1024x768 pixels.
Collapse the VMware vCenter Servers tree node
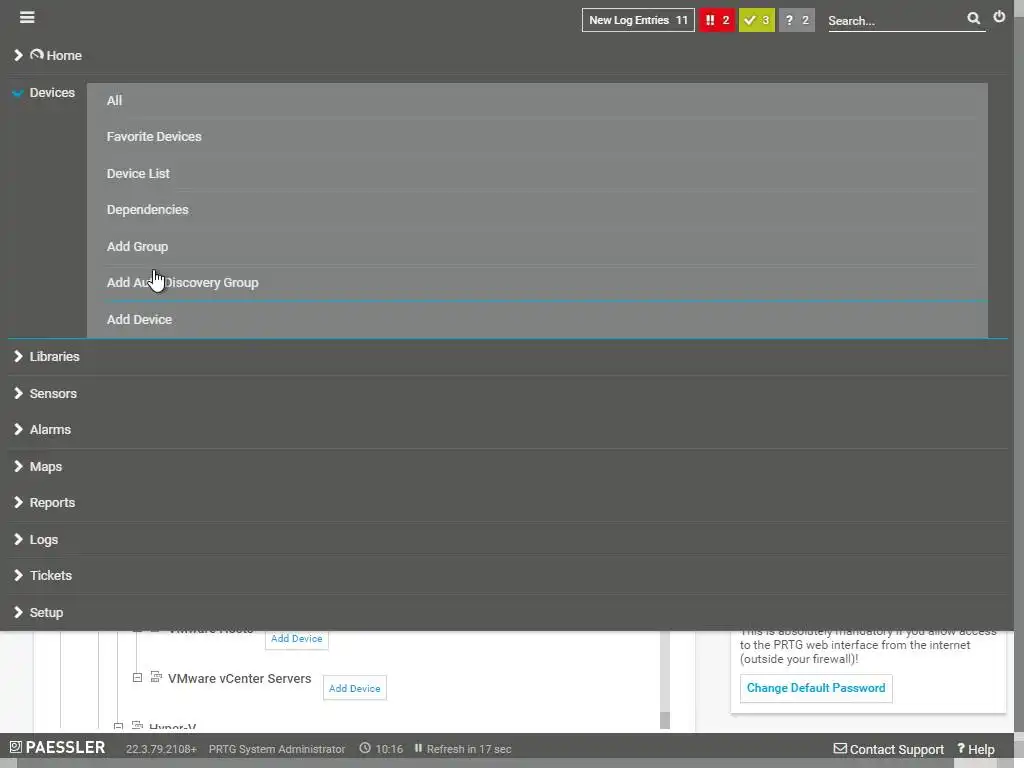[137, 678]
